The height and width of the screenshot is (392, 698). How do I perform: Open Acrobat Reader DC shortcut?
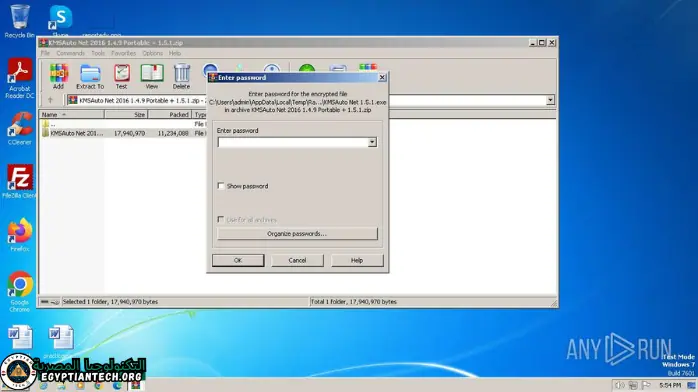20,78
